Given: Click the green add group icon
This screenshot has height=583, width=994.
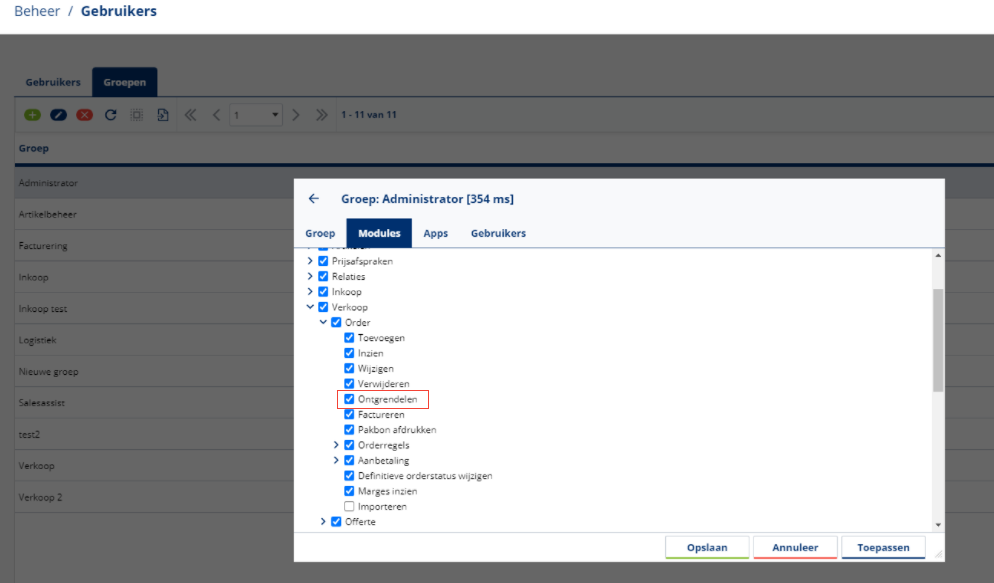Looking at the screenshot, I should 33,115.
